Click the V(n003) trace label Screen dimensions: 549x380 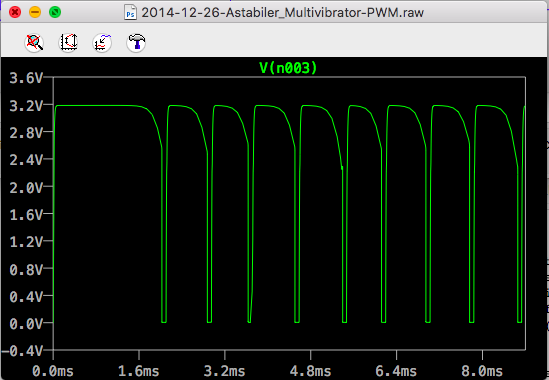(x=288, y=68)
